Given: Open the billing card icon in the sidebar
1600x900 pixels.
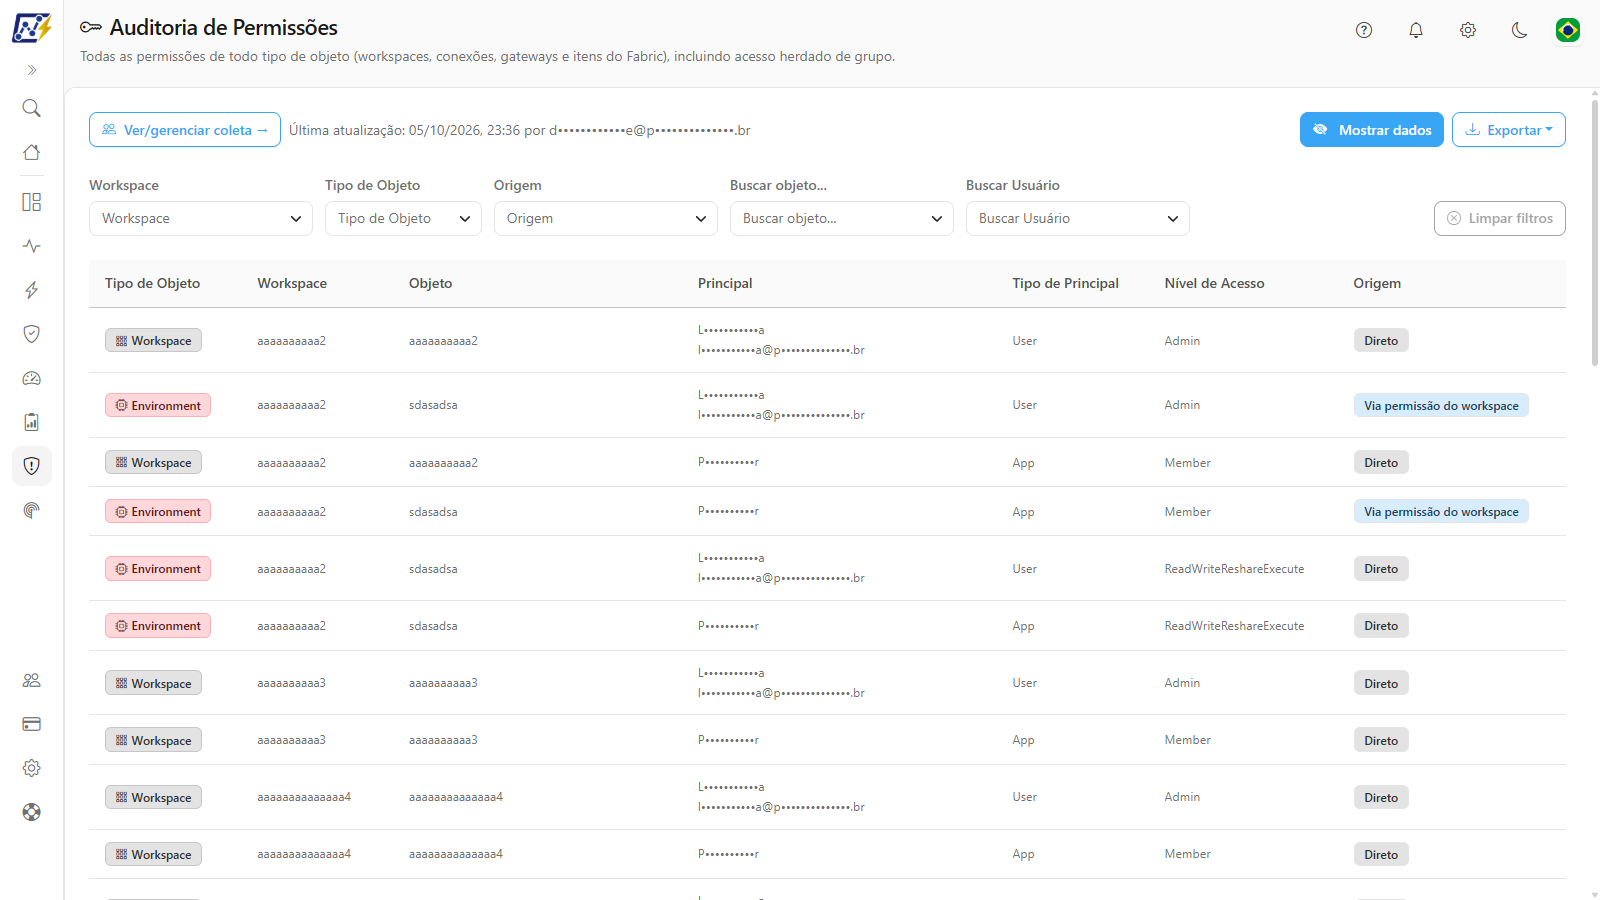Looking at the screenshot, I should coord(32,724).
